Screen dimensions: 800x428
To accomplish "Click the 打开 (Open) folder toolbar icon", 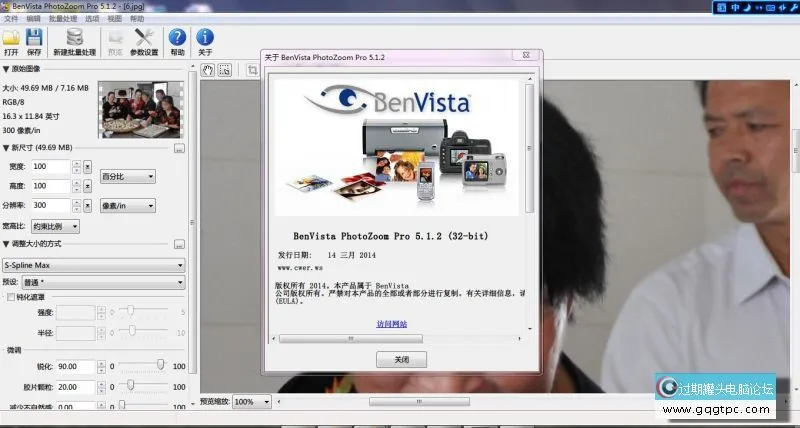I will 11,38.
